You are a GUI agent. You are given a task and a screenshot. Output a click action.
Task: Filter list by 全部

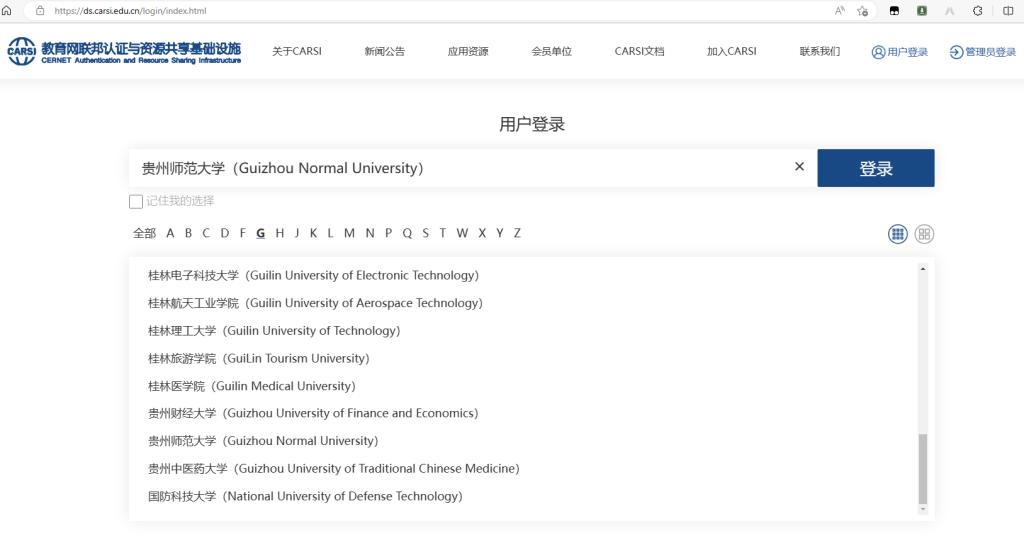coord(144,233)
